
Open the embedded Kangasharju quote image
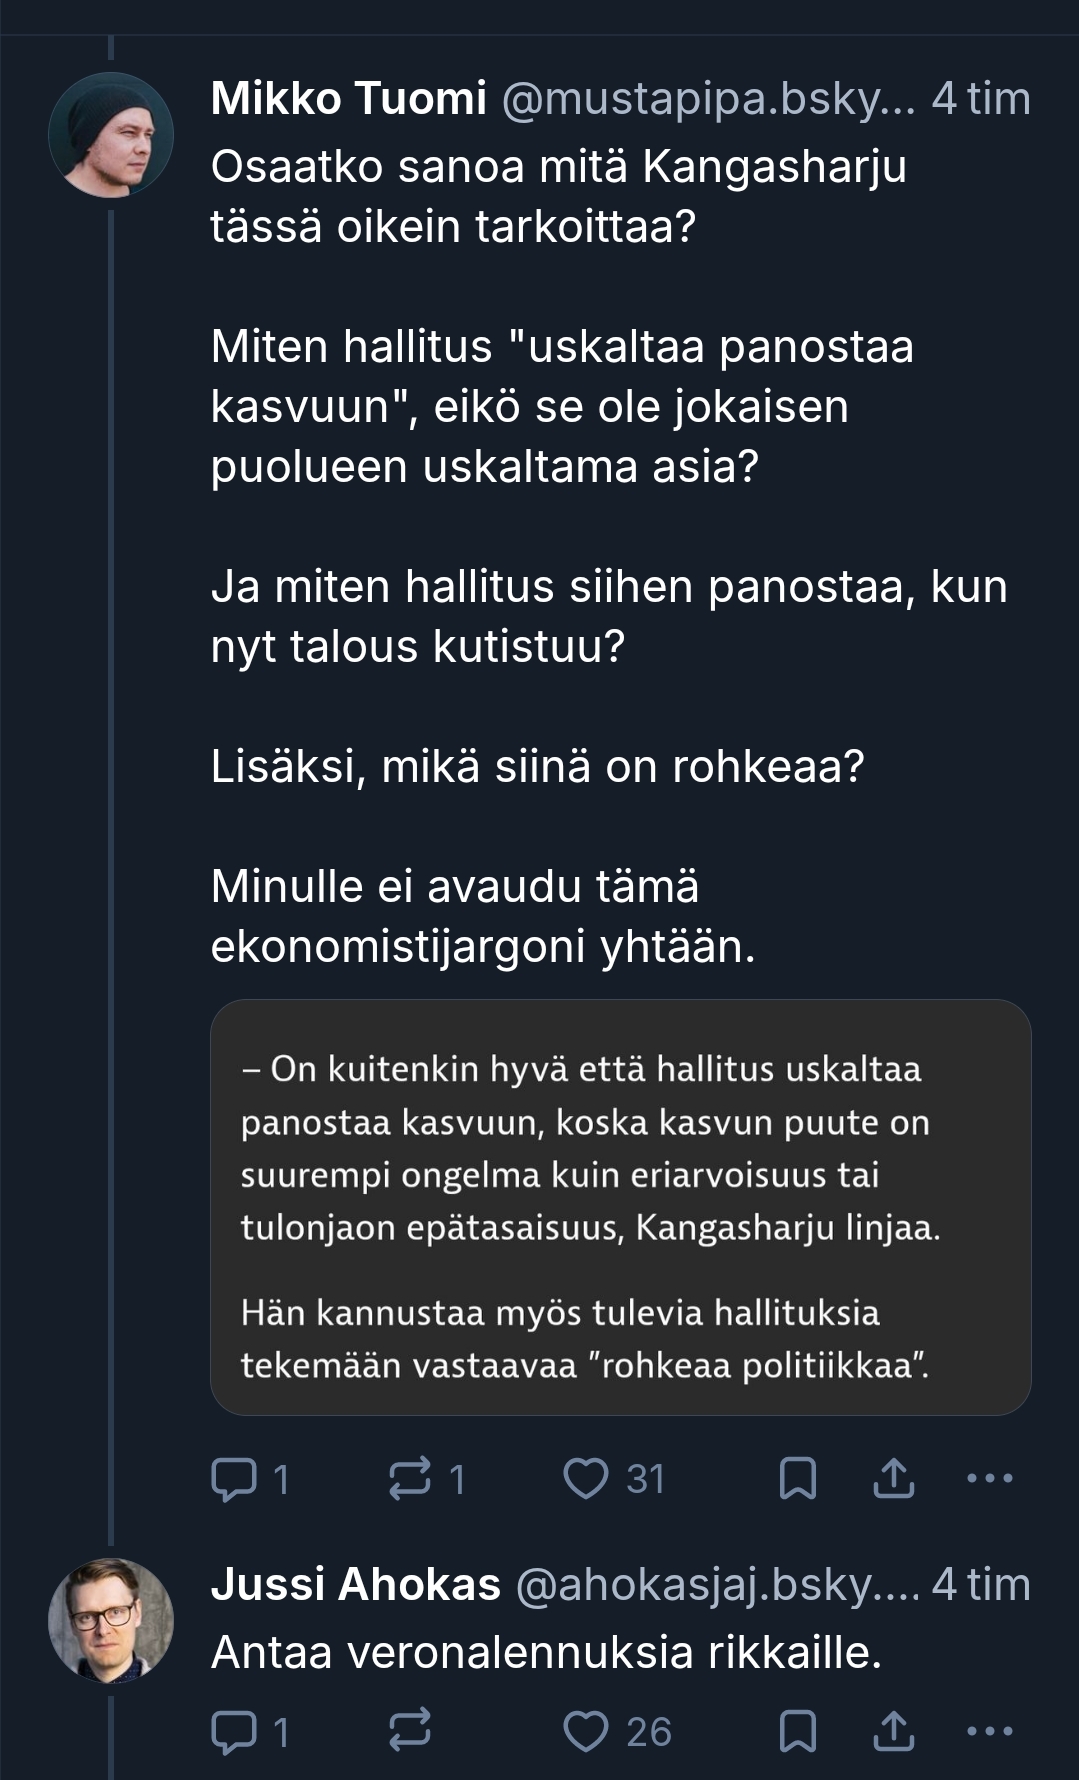pos(620,1207)
